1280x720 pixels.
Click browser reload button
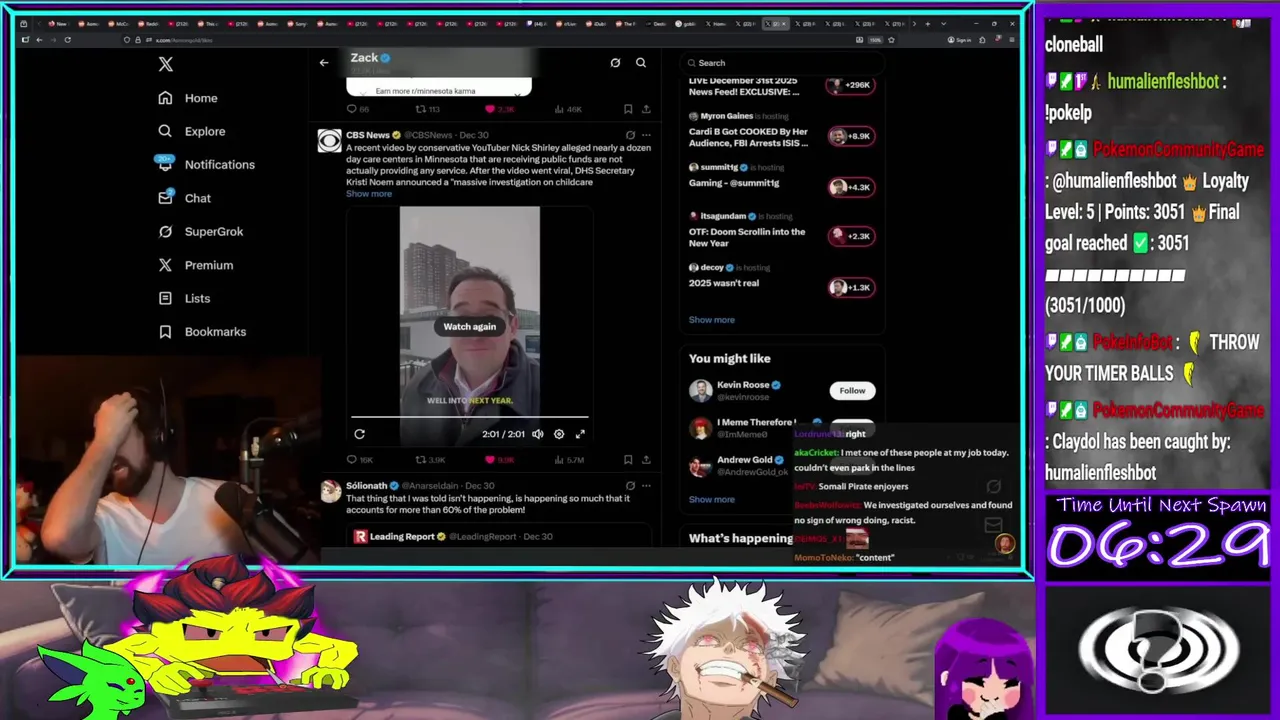(x=67, y=40)
